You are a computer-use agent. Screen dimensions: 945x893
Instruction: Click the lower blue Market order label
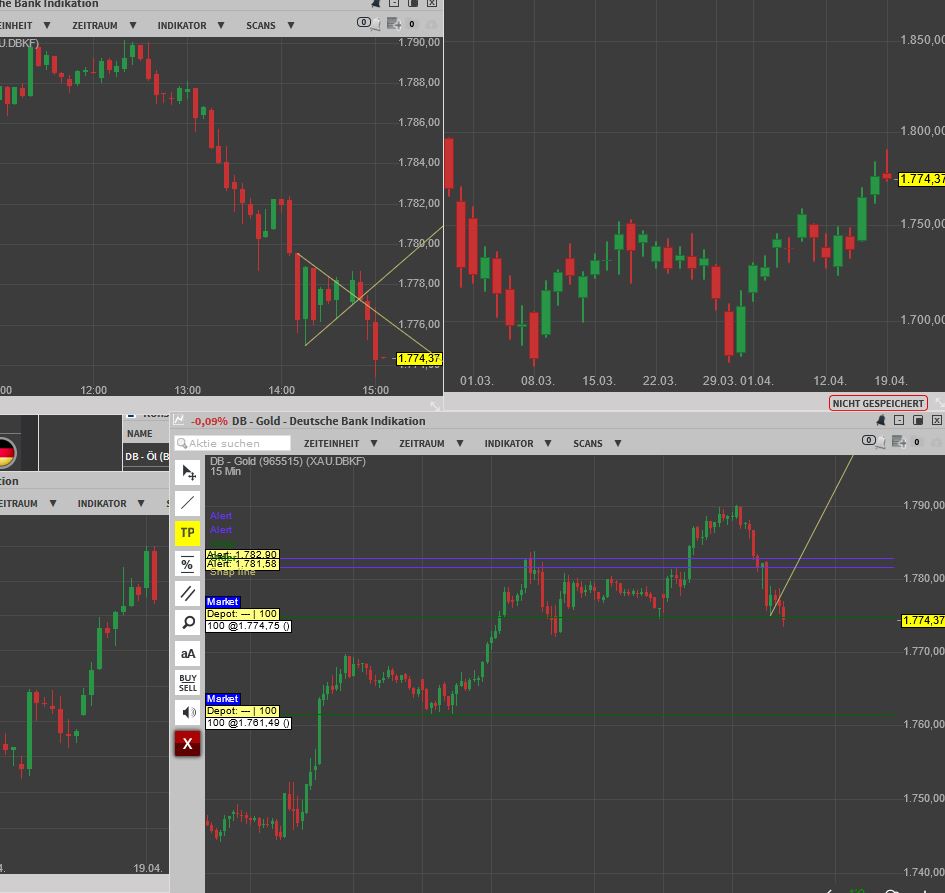pyautogui.click(x=222, y=698)
